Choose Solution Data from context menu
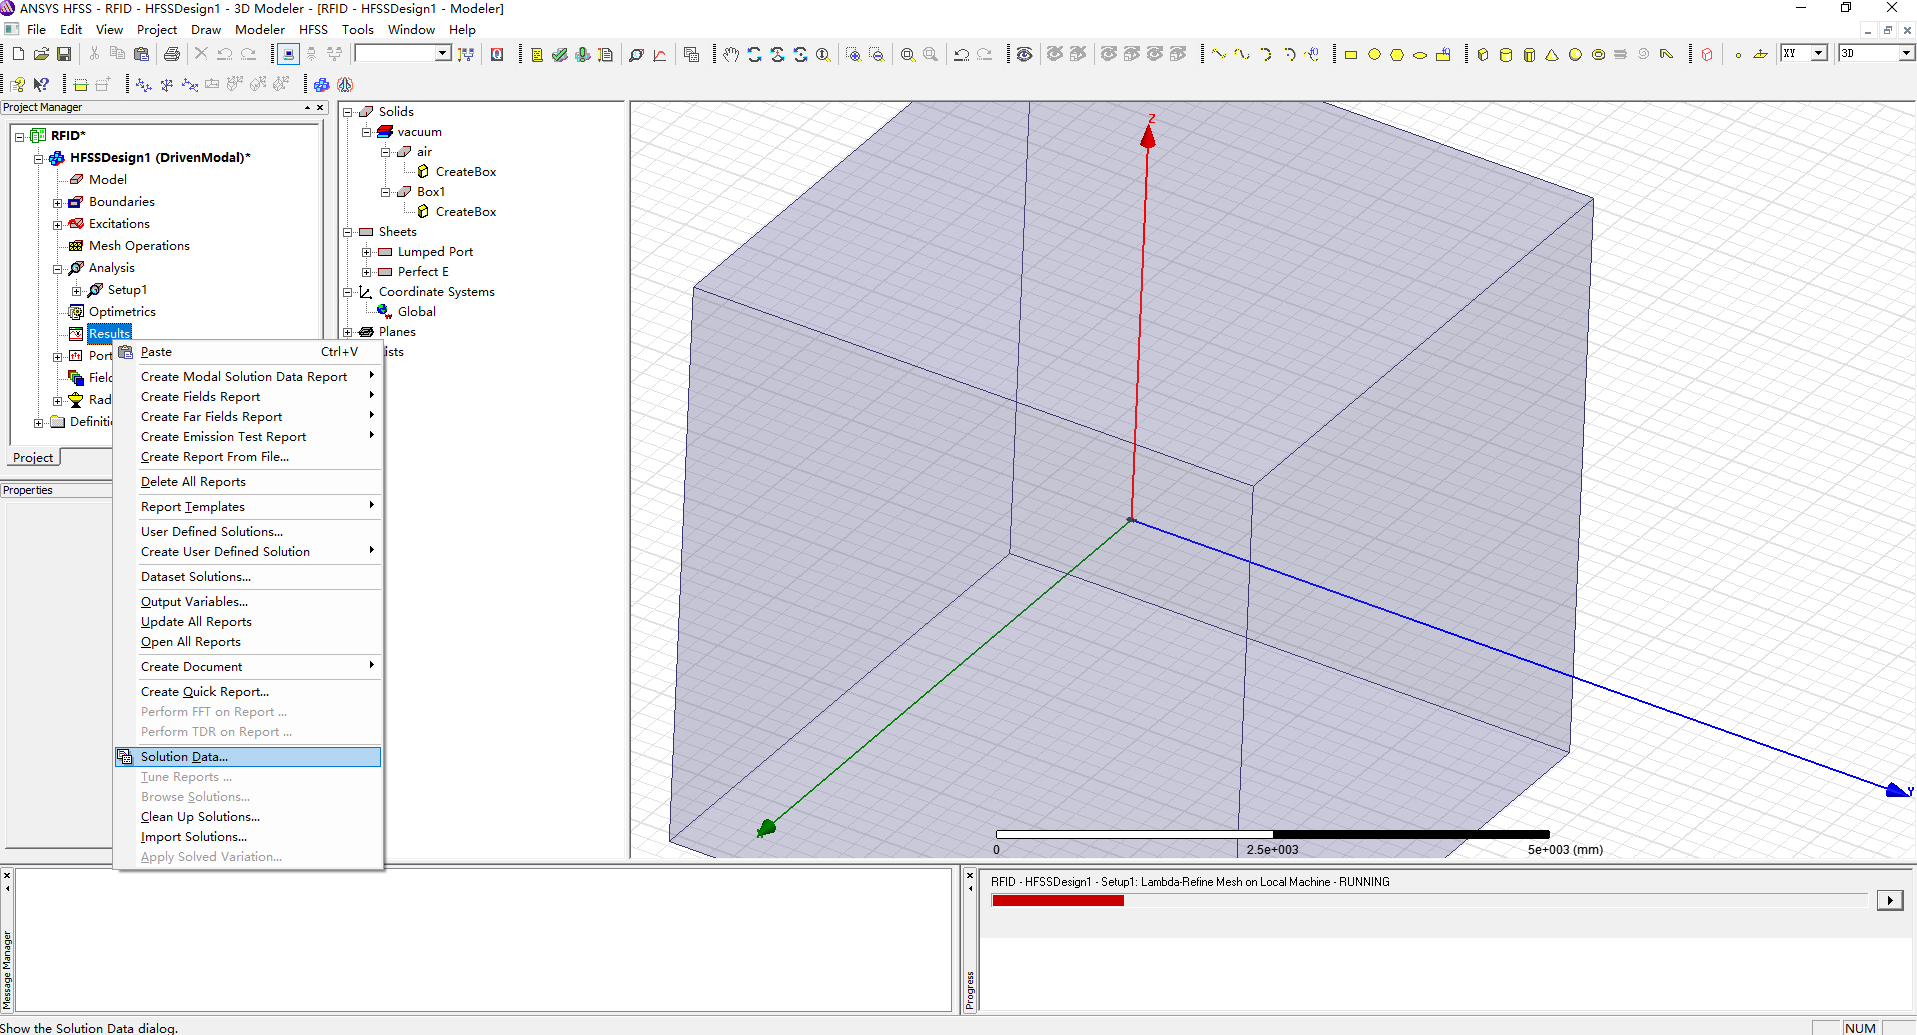This screenshot has height=1035, width=1917. tap(184, 757)
